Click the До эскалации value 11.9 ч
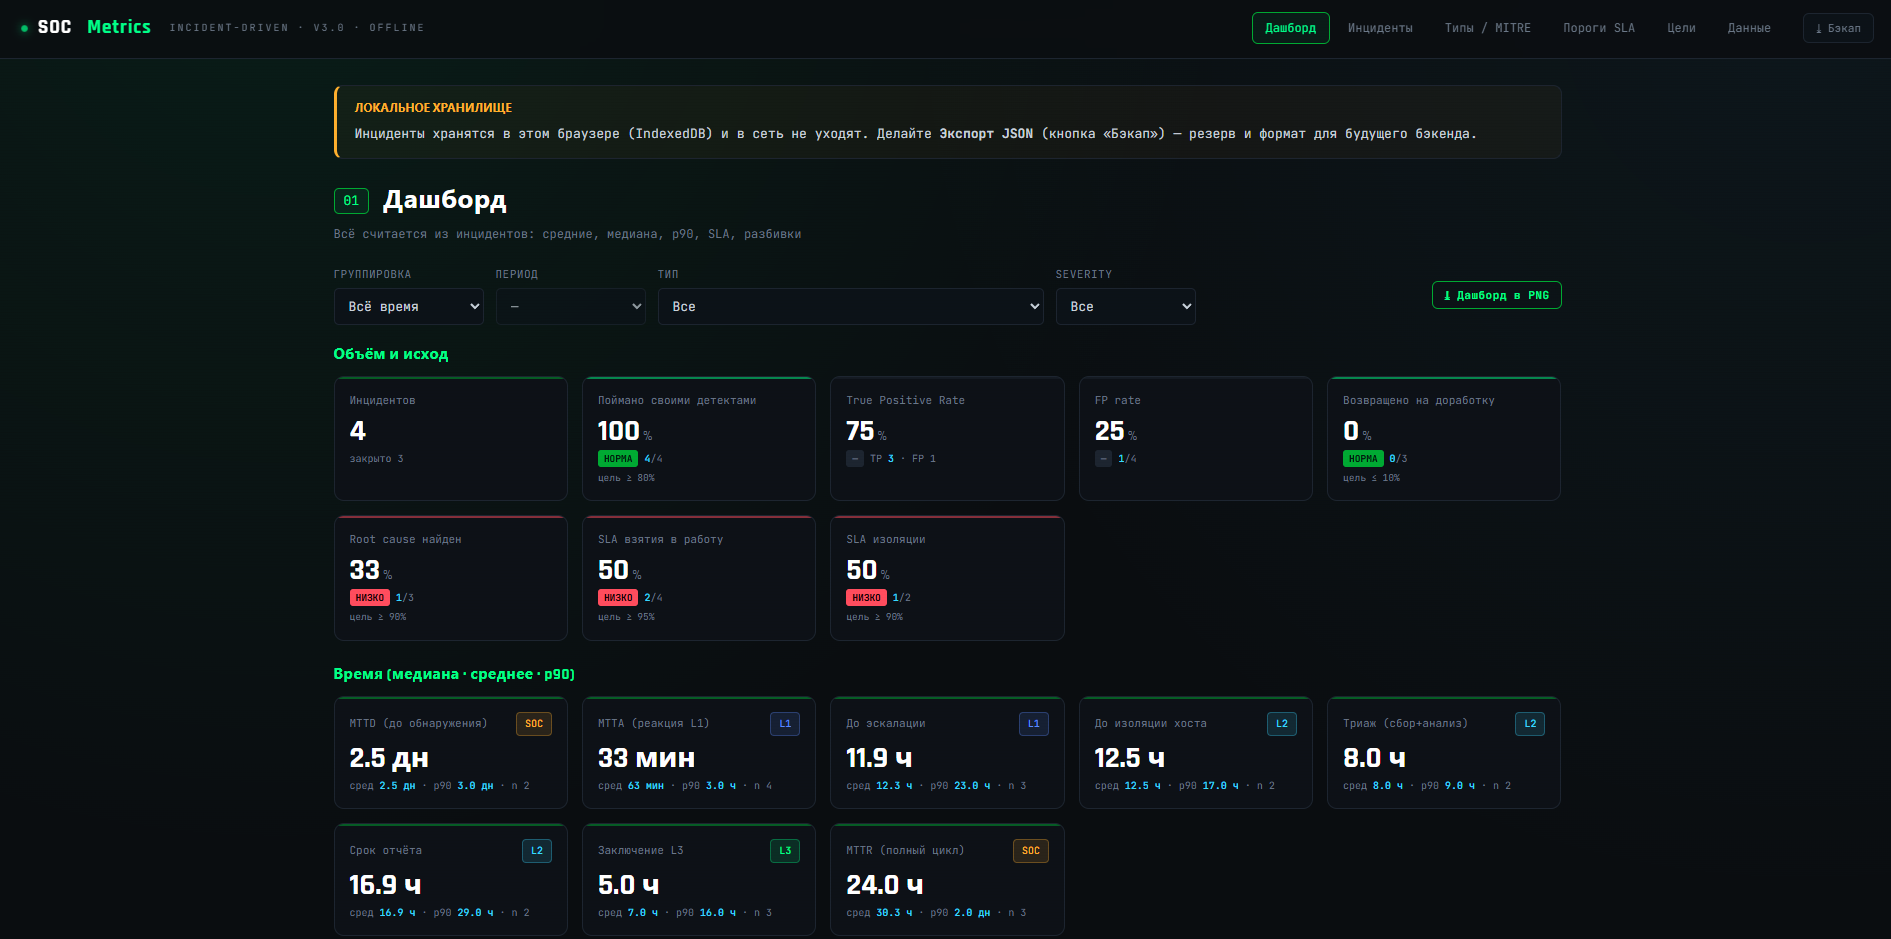The height and width of the screenshot is (939, 1891). tap(879, 758)
